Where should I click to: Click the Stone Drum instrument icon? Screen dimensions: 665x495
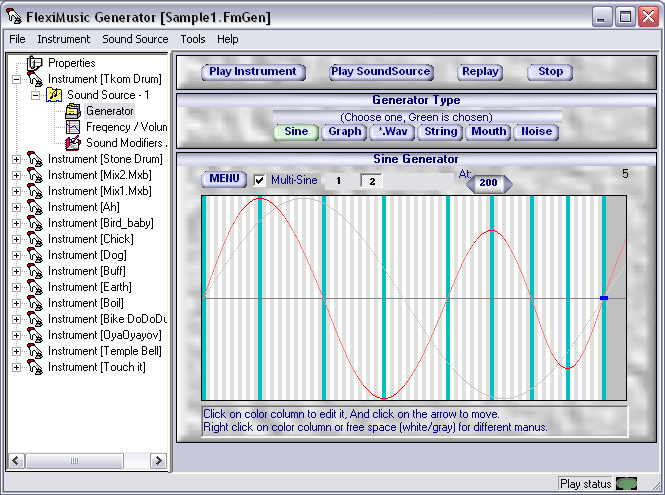(x=35, y=159)
